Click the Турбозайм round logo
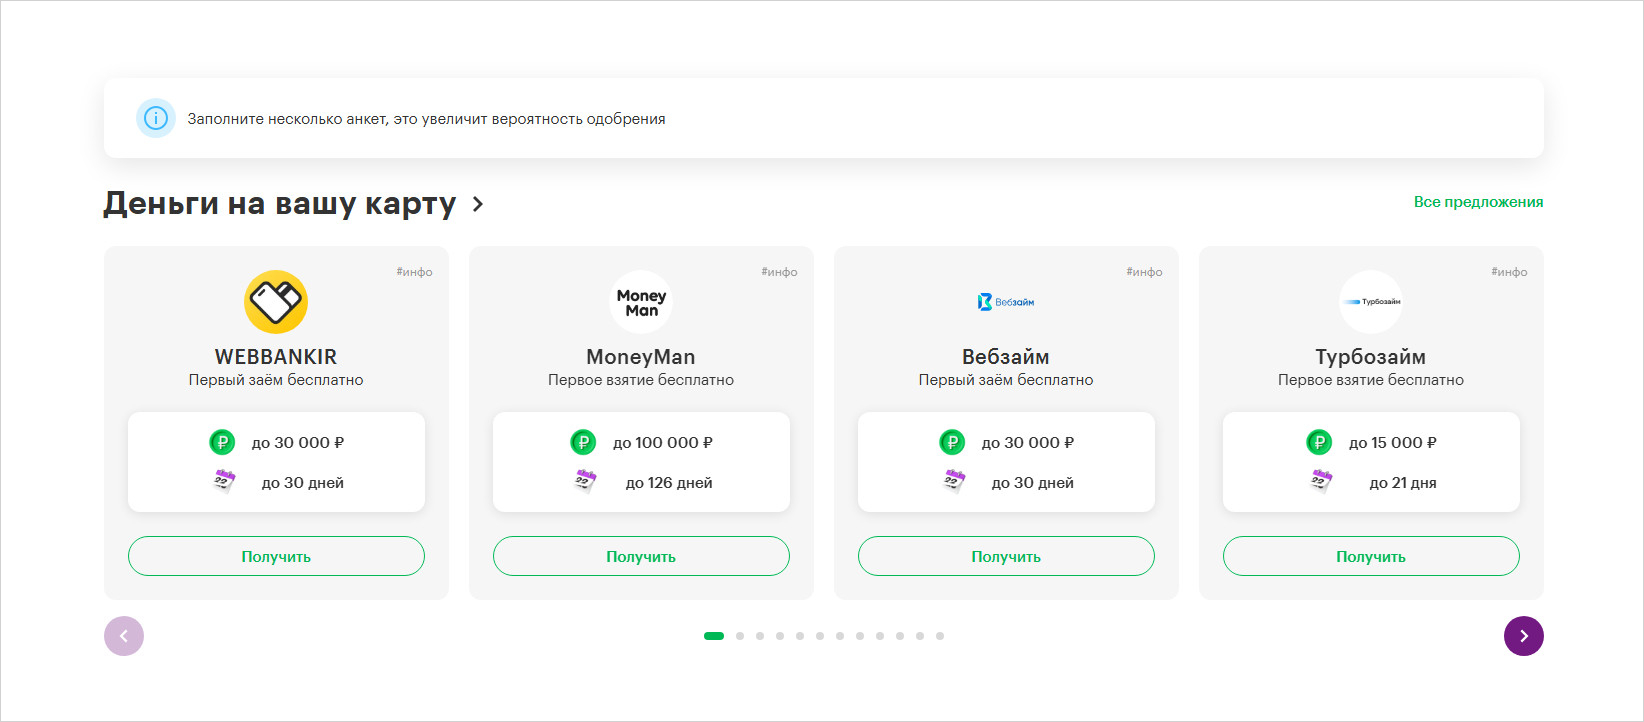Image resolution: width=1644 pixels, height=722 pixels. click(1371, 302)
